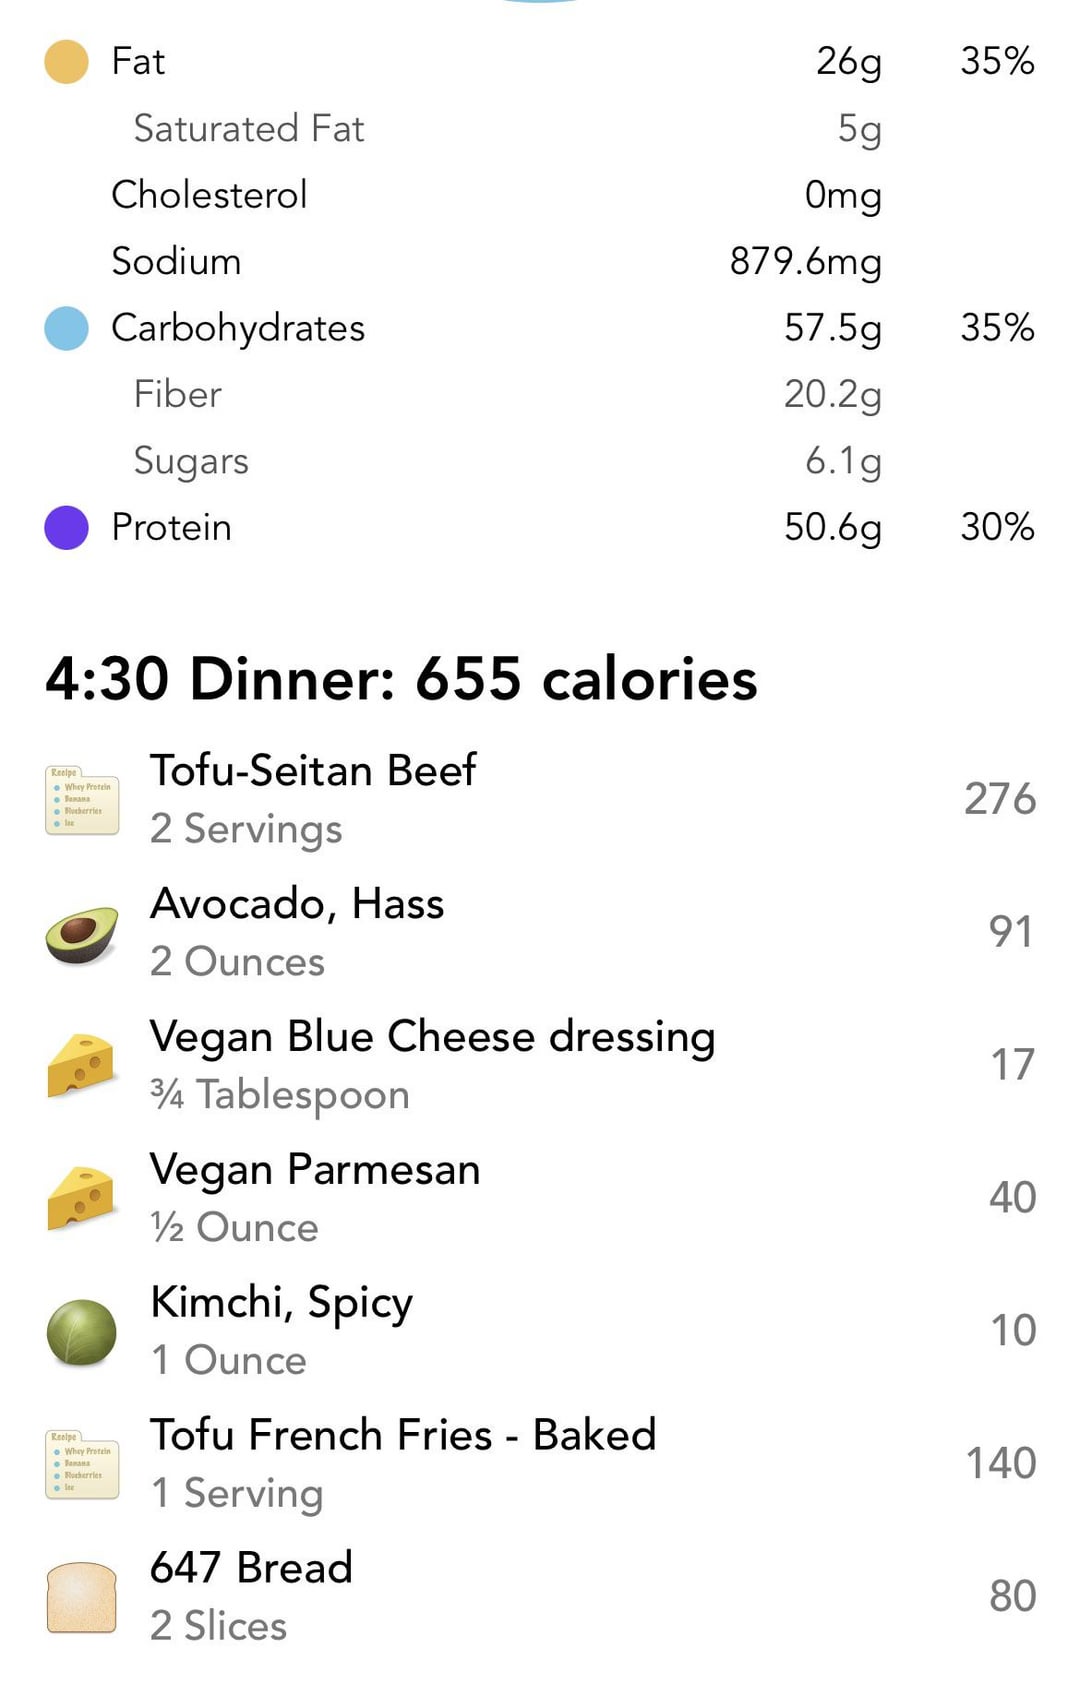This screenshot has width=1080, height=1695.
Task: Select the purple Protein color dot
Action: 67,528
